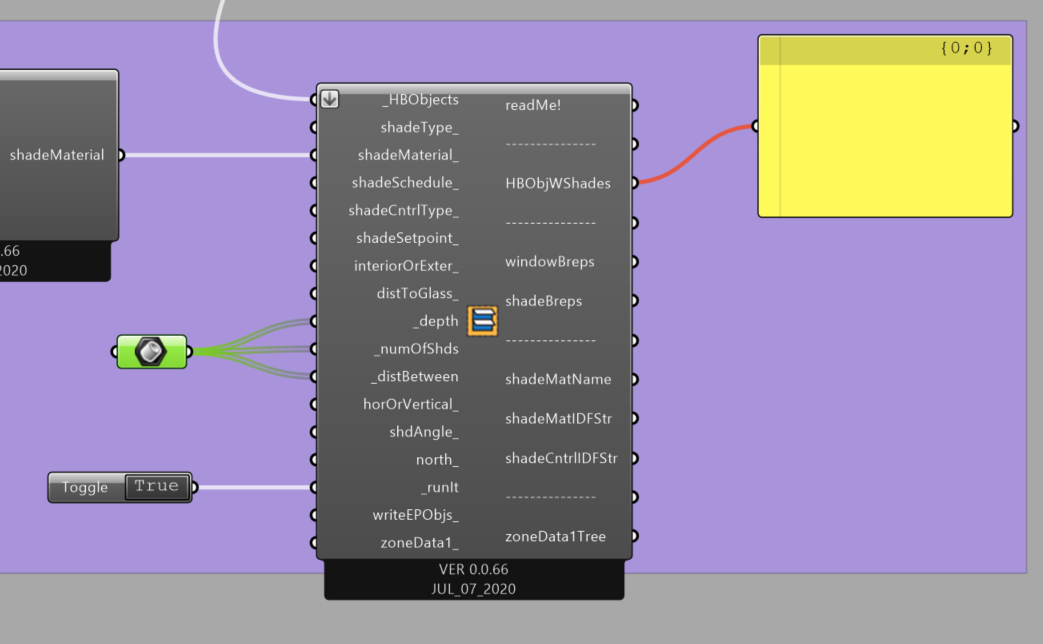Click the shadeMatIDFStr output parameter

(558, 418)
